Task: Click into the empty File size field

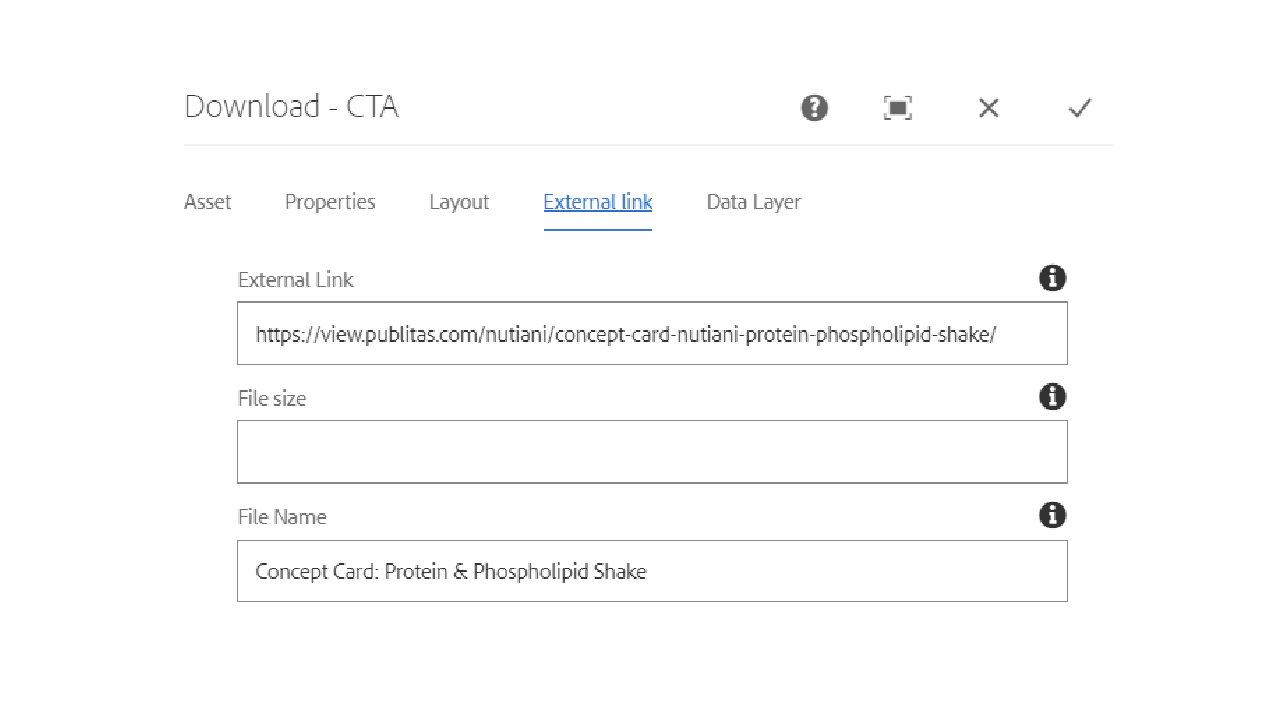Action: (652, 452)
